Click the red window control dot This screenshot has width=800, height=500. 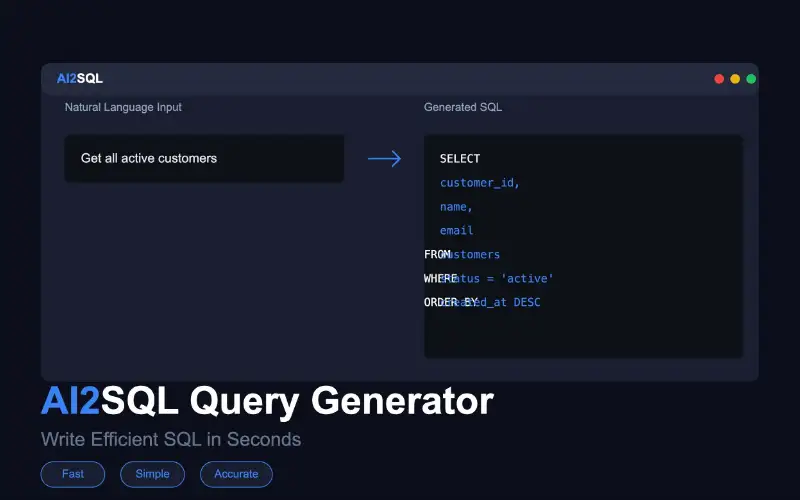tap(719, 79)
